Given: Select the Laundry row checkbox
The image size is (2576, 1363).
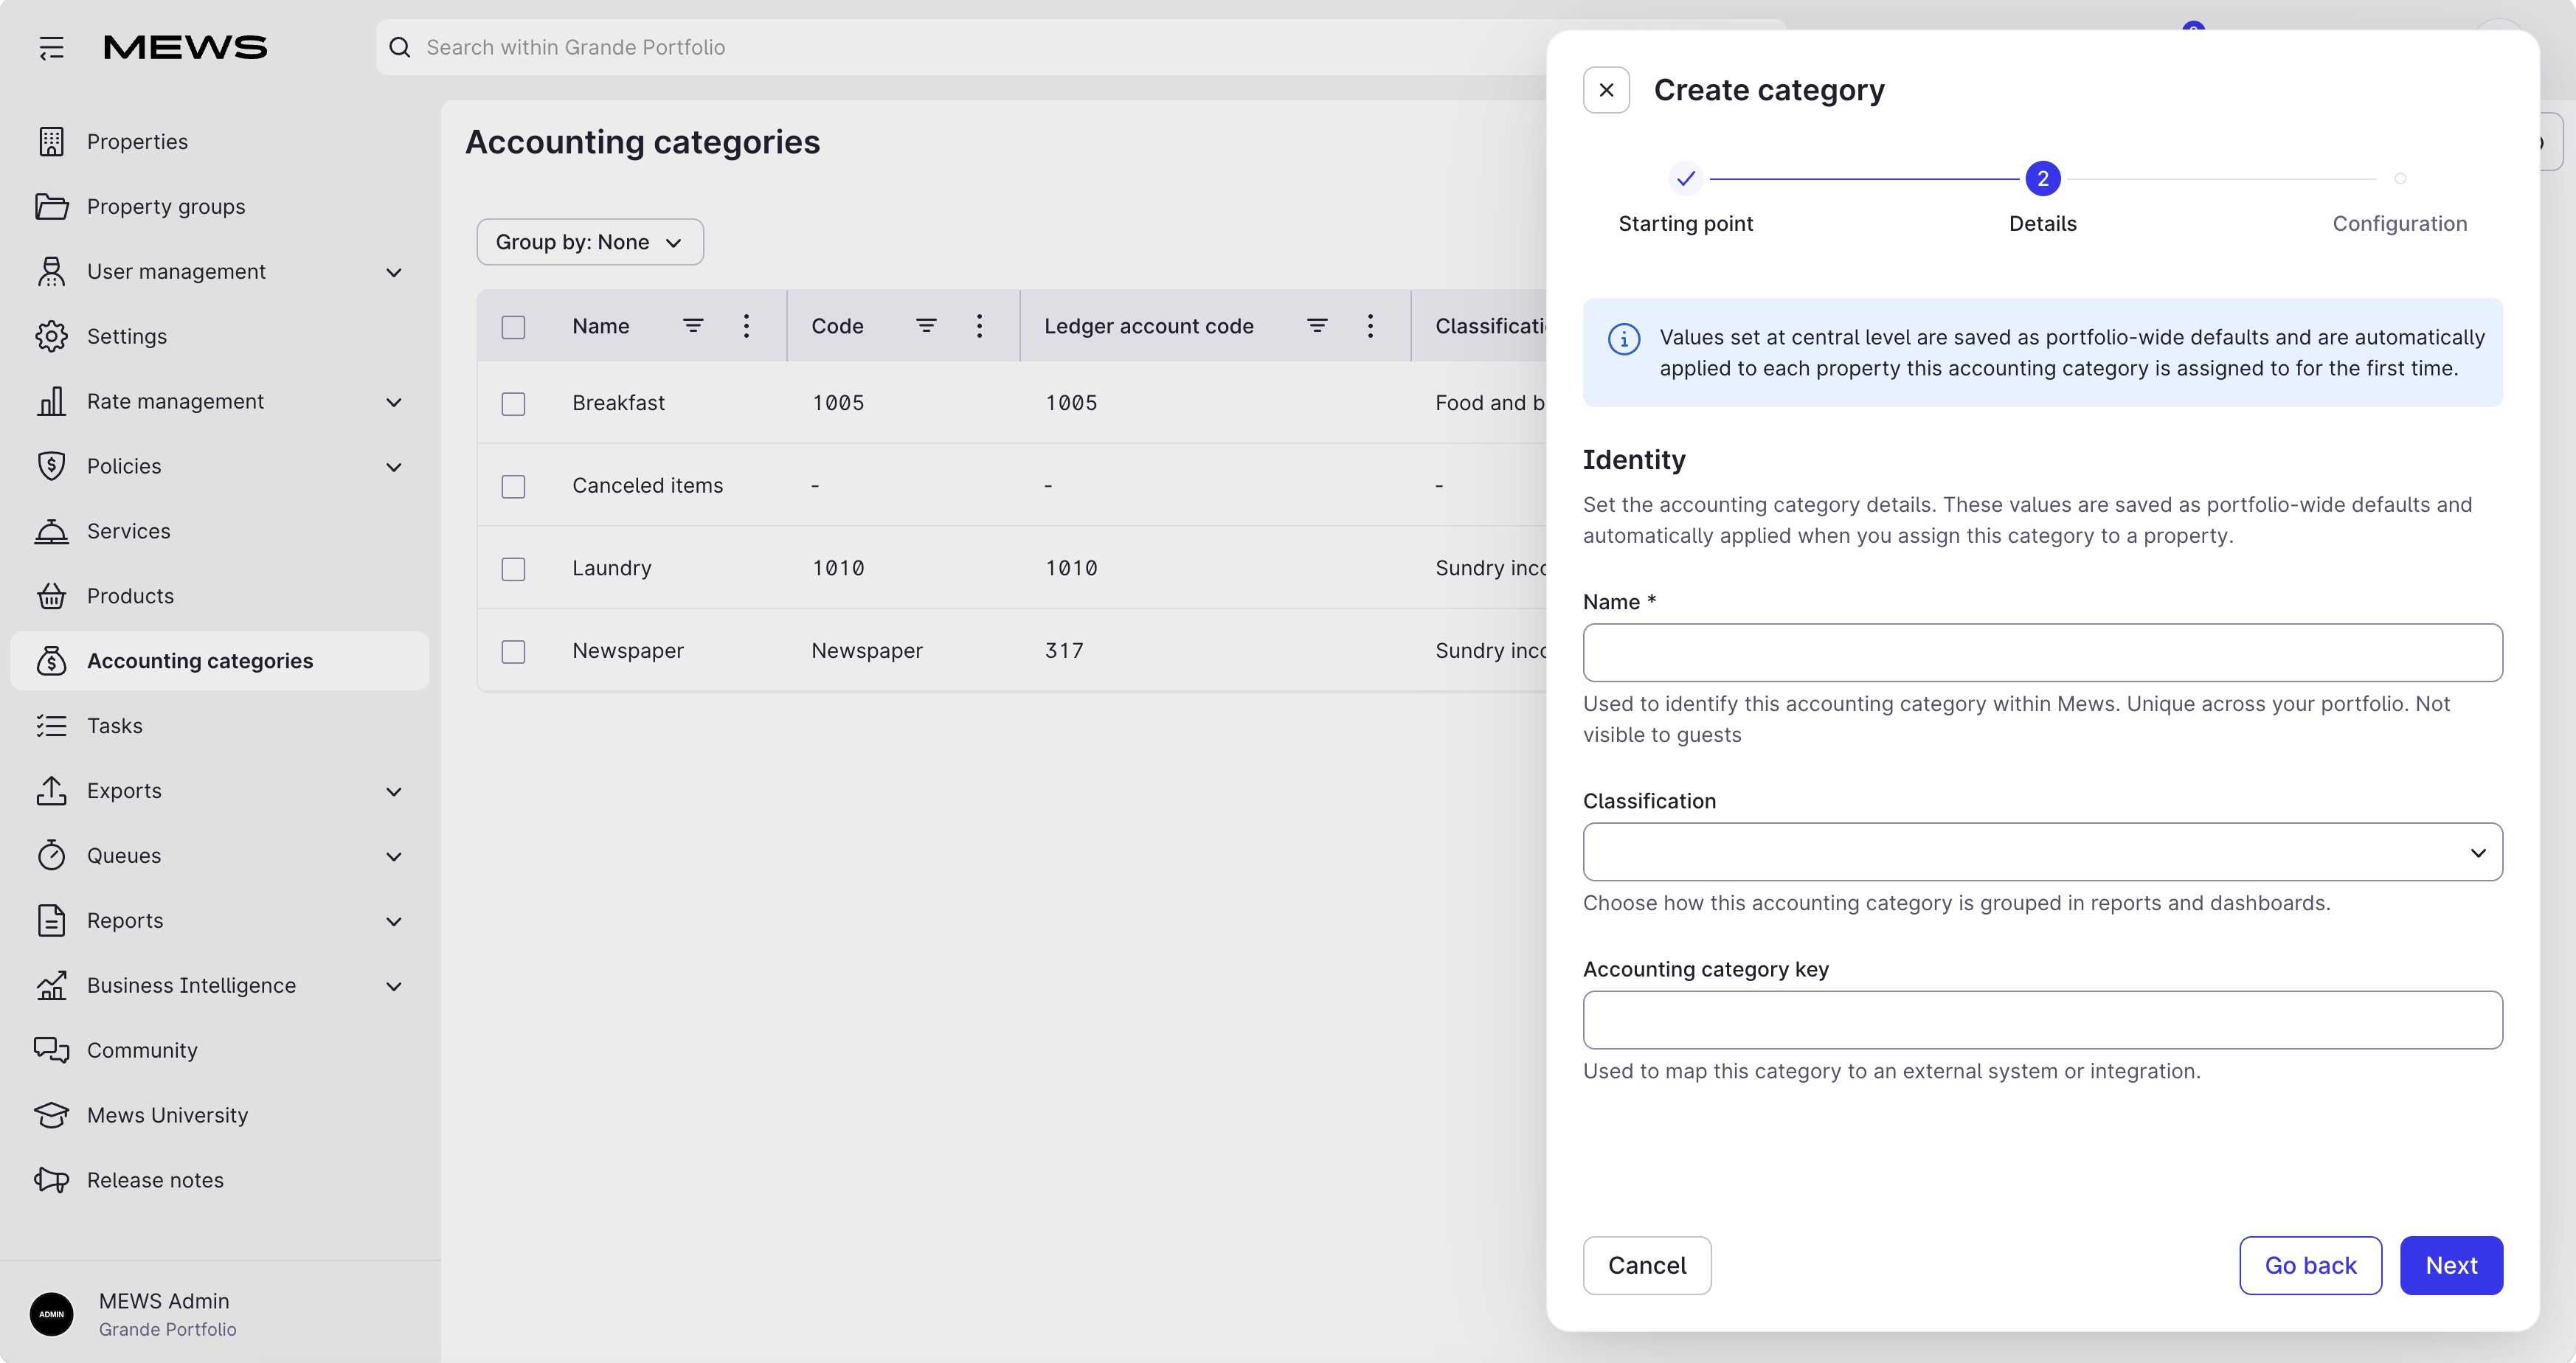Looking at the screenshot, I should [513, 569].
